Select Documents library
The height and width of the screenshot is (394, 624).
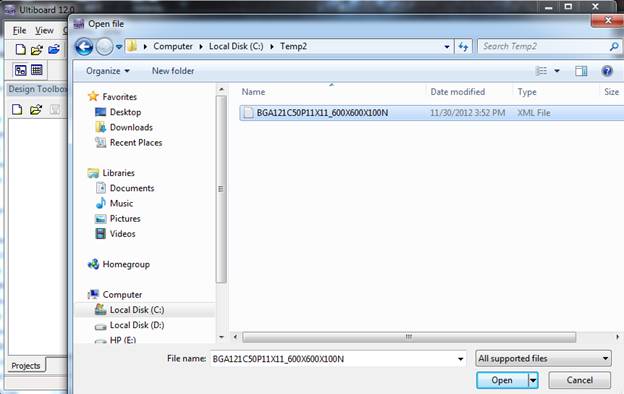point(132,188)
